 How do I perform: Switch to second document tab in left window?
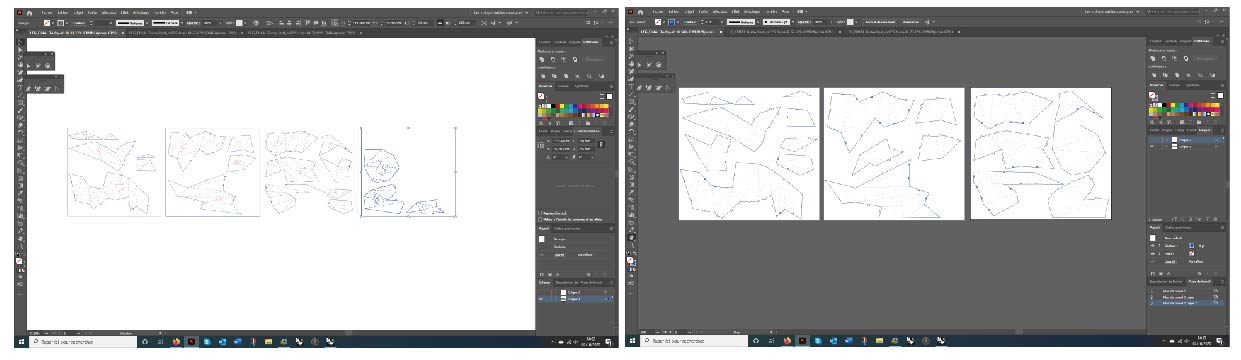185,33
